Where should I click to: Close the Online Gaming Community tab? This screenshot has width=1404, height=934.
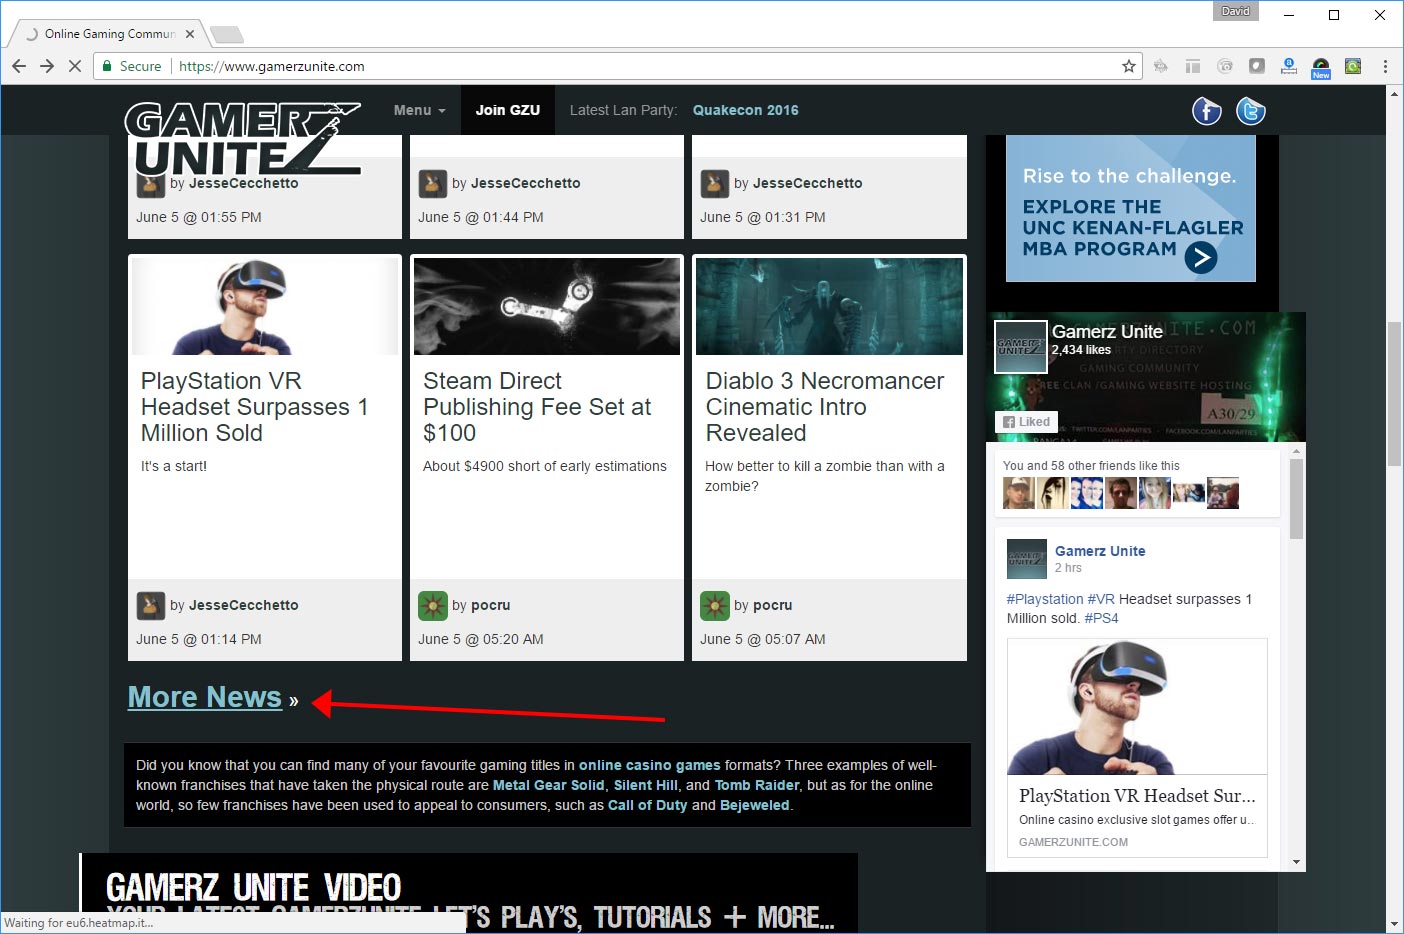click(x=190, y=33)
